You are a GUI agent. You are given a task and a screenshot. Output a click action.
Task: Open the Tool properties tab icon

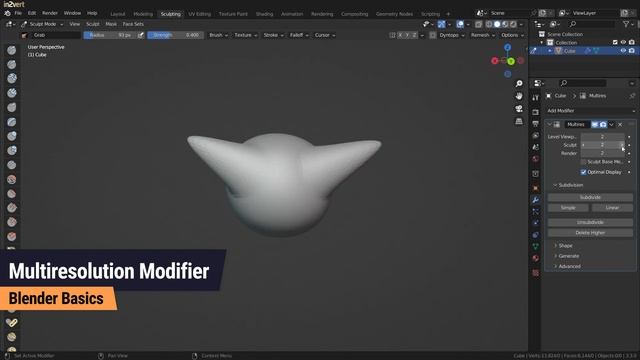(536, 98)
